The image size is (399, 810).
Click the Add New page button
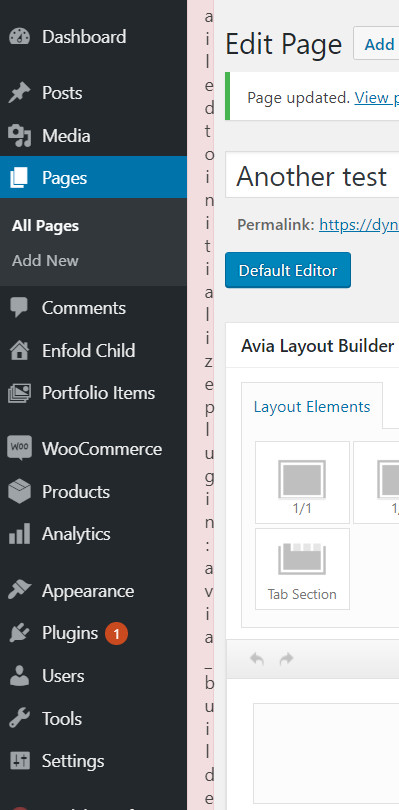(376, 43)
